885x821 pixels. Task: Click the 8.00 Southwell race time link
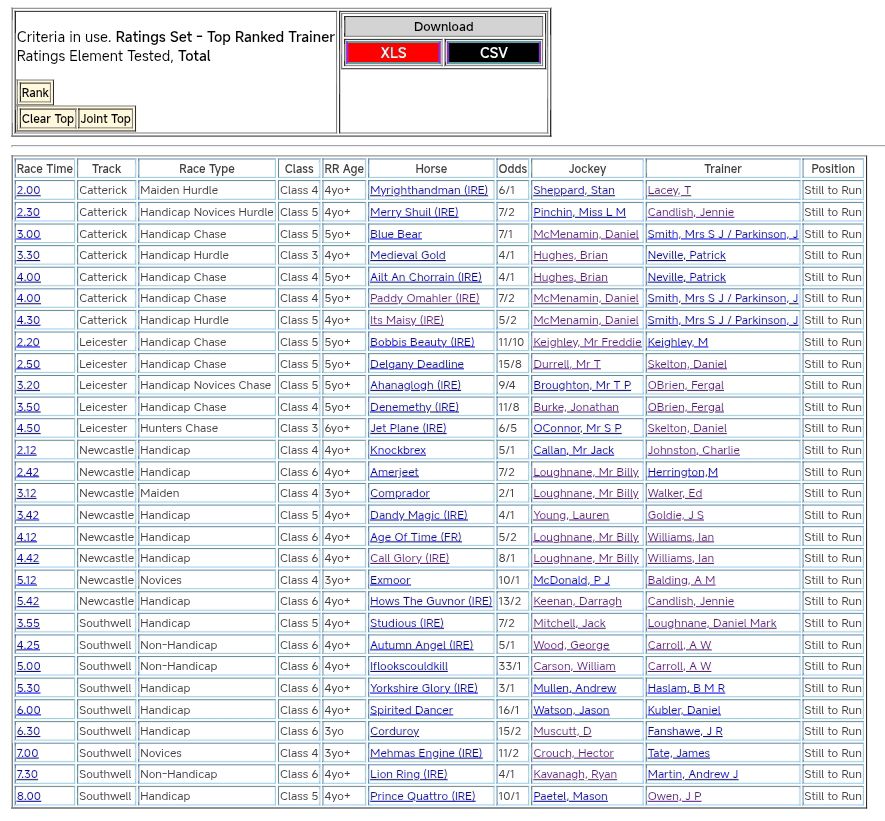[28, 796]
